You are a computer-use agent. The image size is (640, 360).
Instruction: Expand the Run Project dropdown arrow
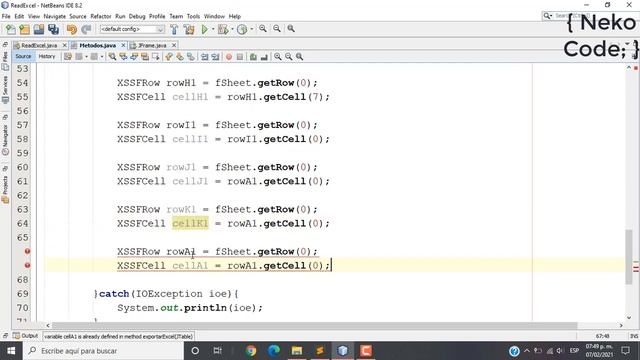coord(213,29)
